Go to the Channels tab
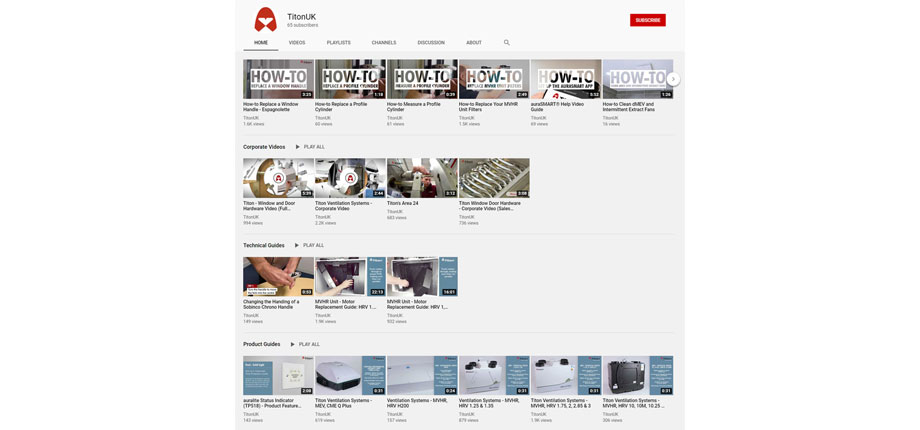The width and height of the screenshot is (920, 430). (x=384, y=43)
